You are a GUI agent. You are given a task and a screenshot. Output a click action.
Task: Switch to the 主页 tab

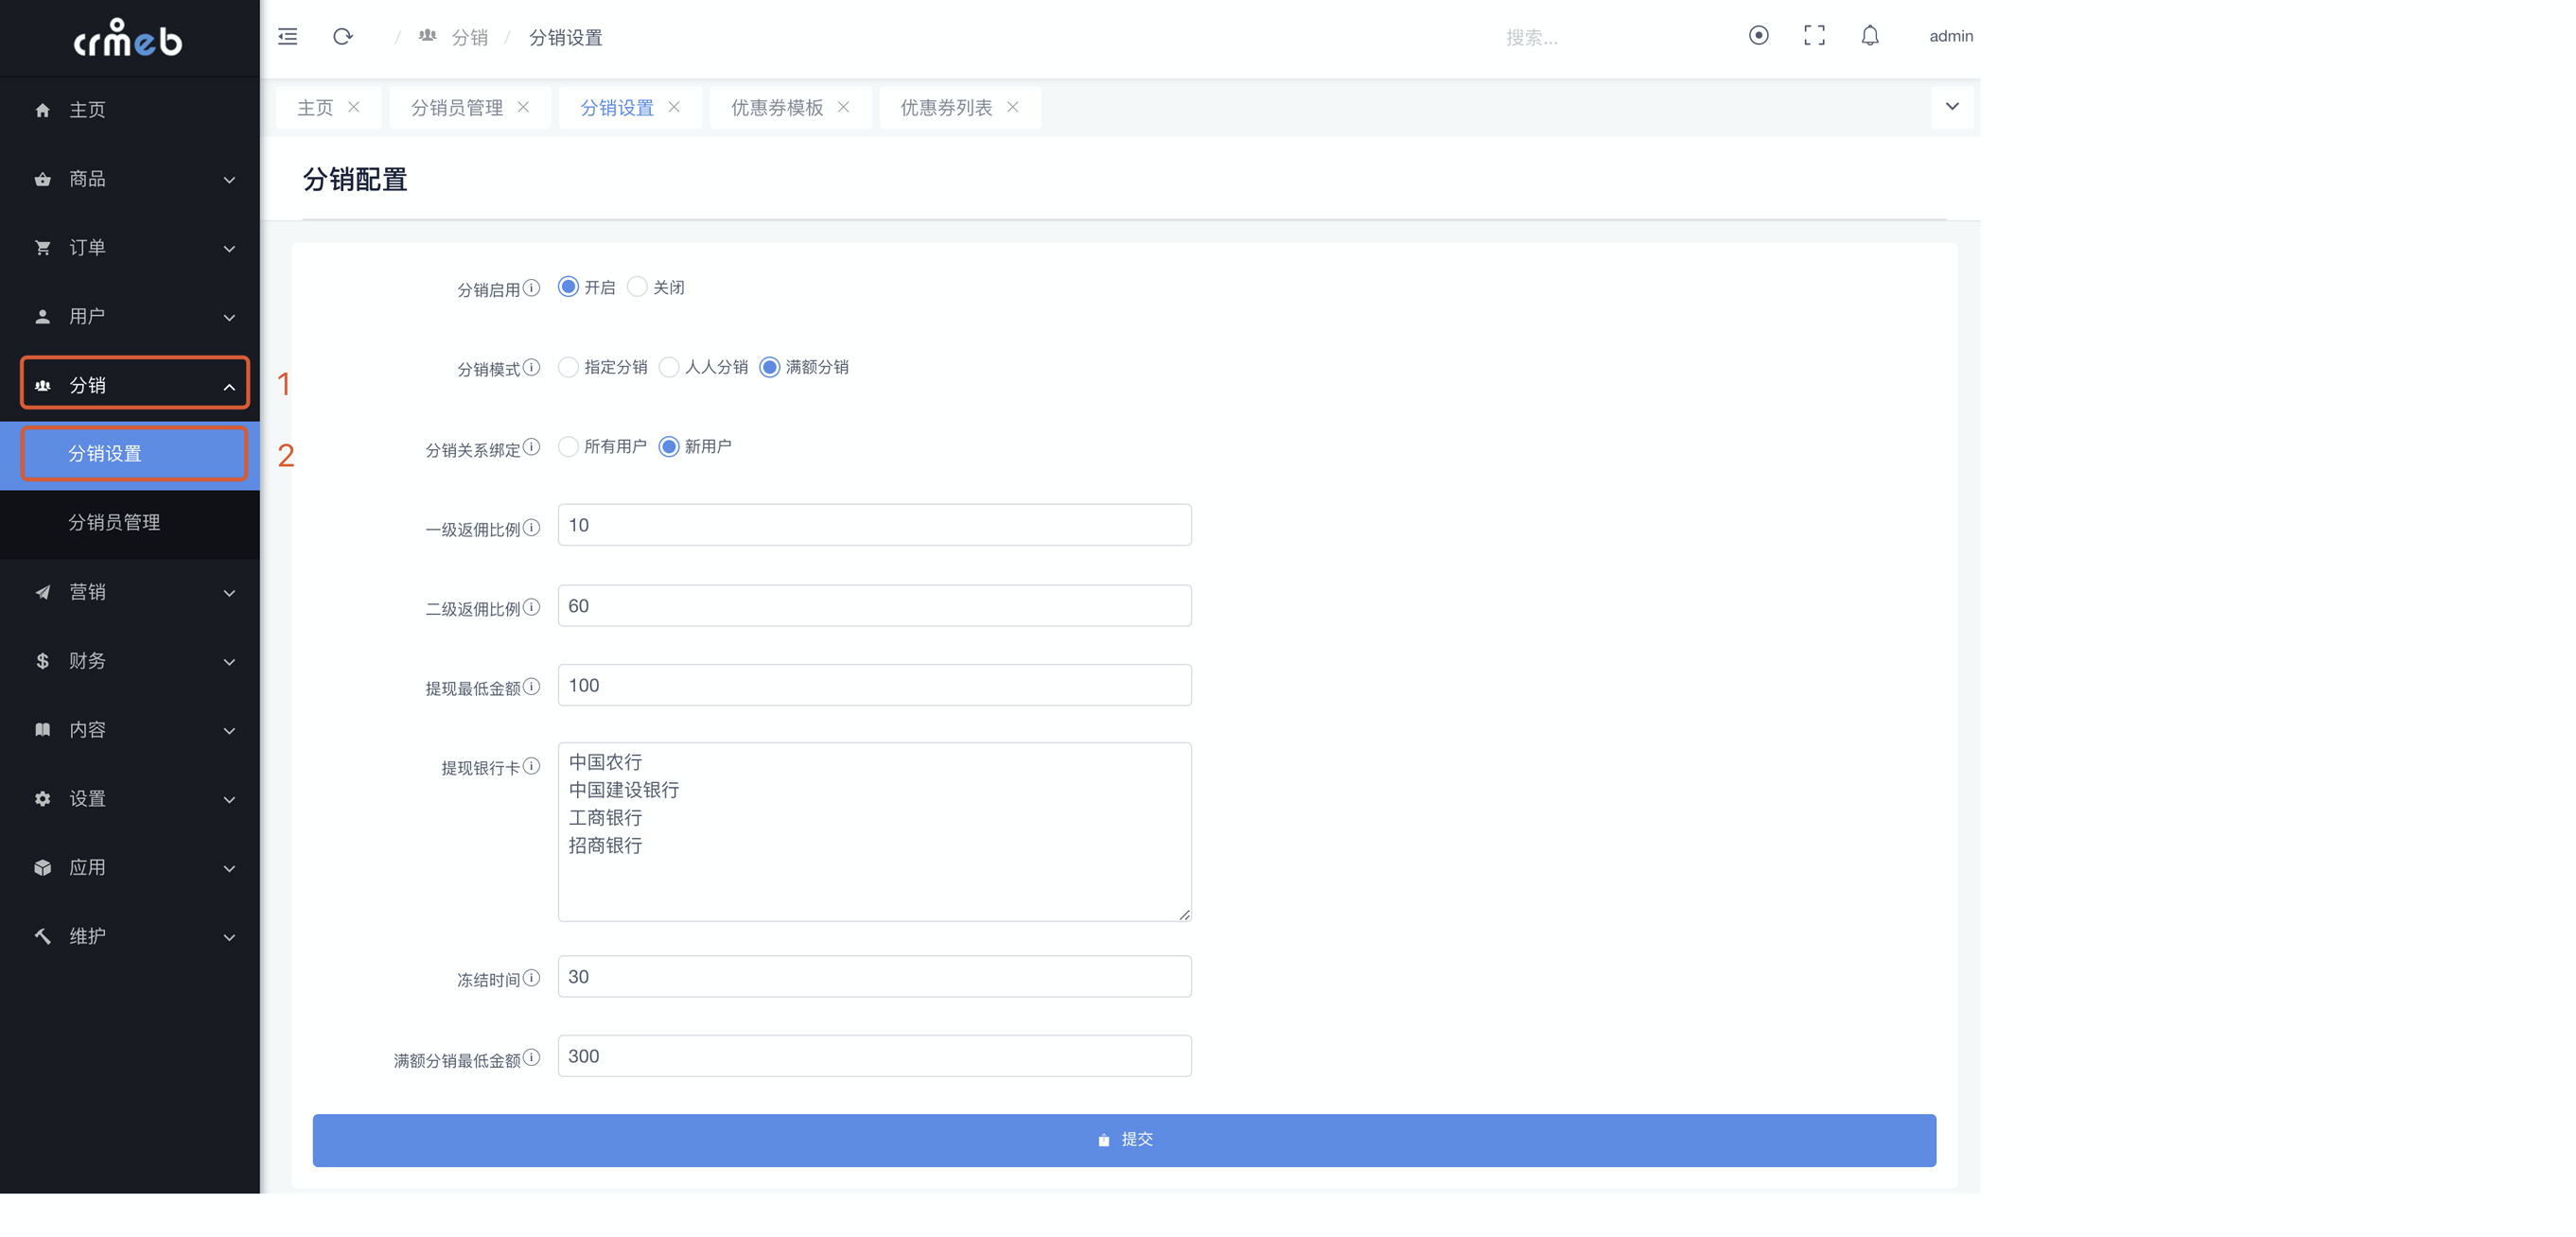[x=316, y=108]
